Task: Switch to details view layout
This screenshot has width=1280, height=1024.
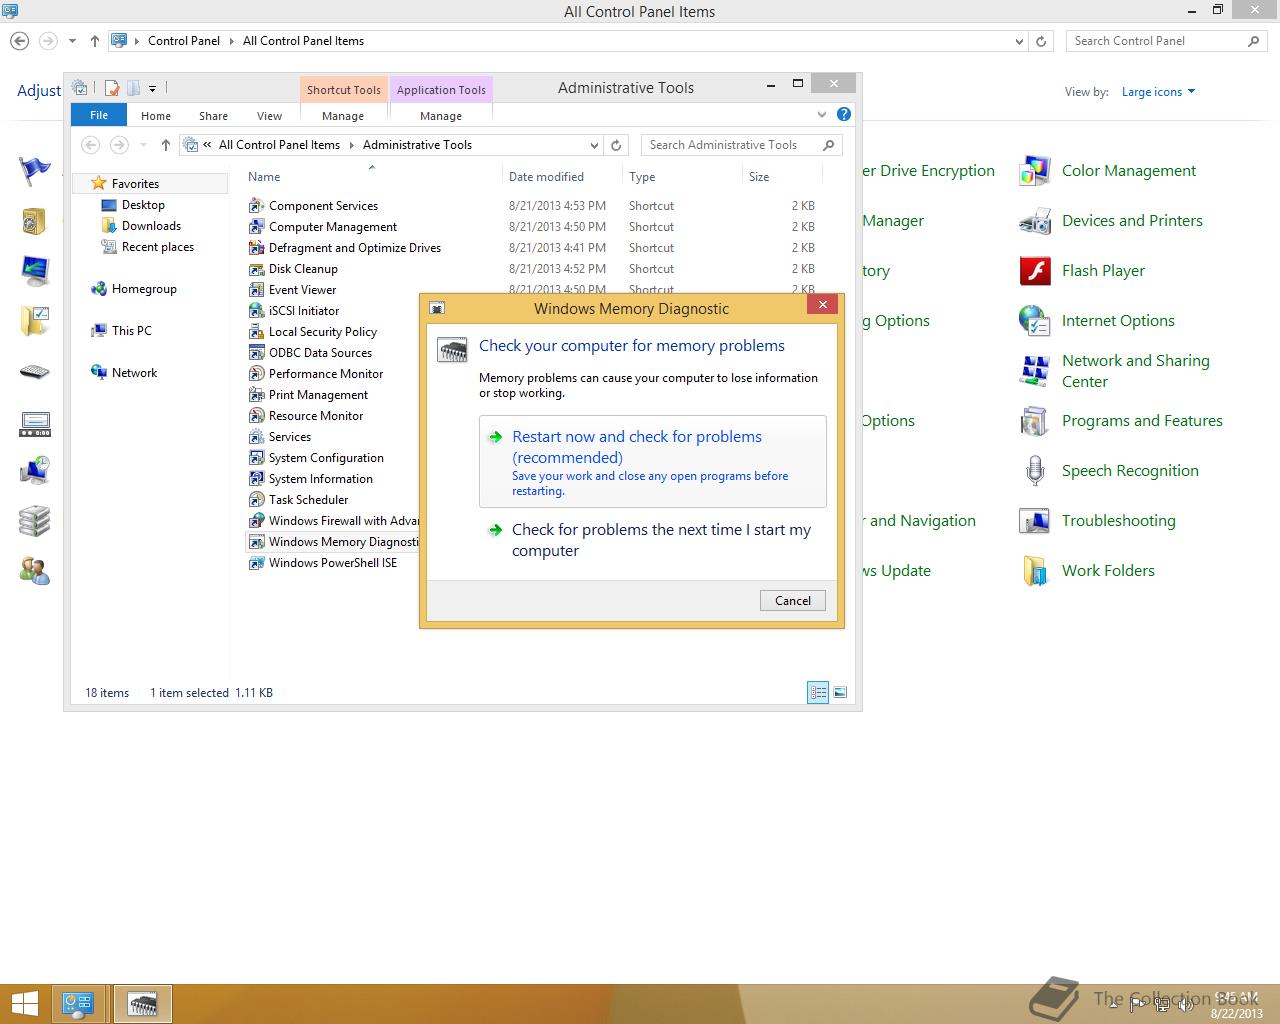Action: [818, 692]
